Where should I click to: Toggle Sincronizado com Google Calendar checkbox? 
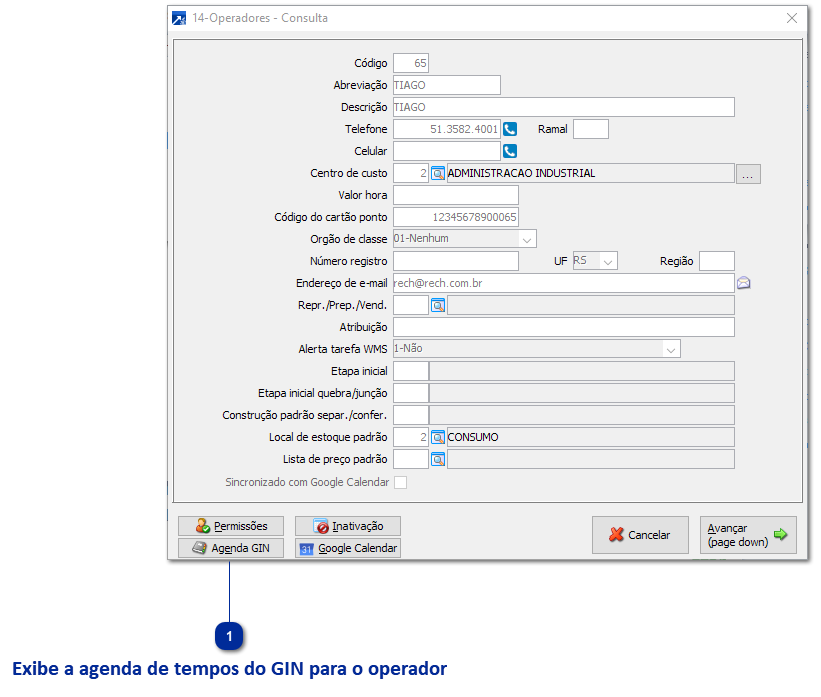click(401, 482)
